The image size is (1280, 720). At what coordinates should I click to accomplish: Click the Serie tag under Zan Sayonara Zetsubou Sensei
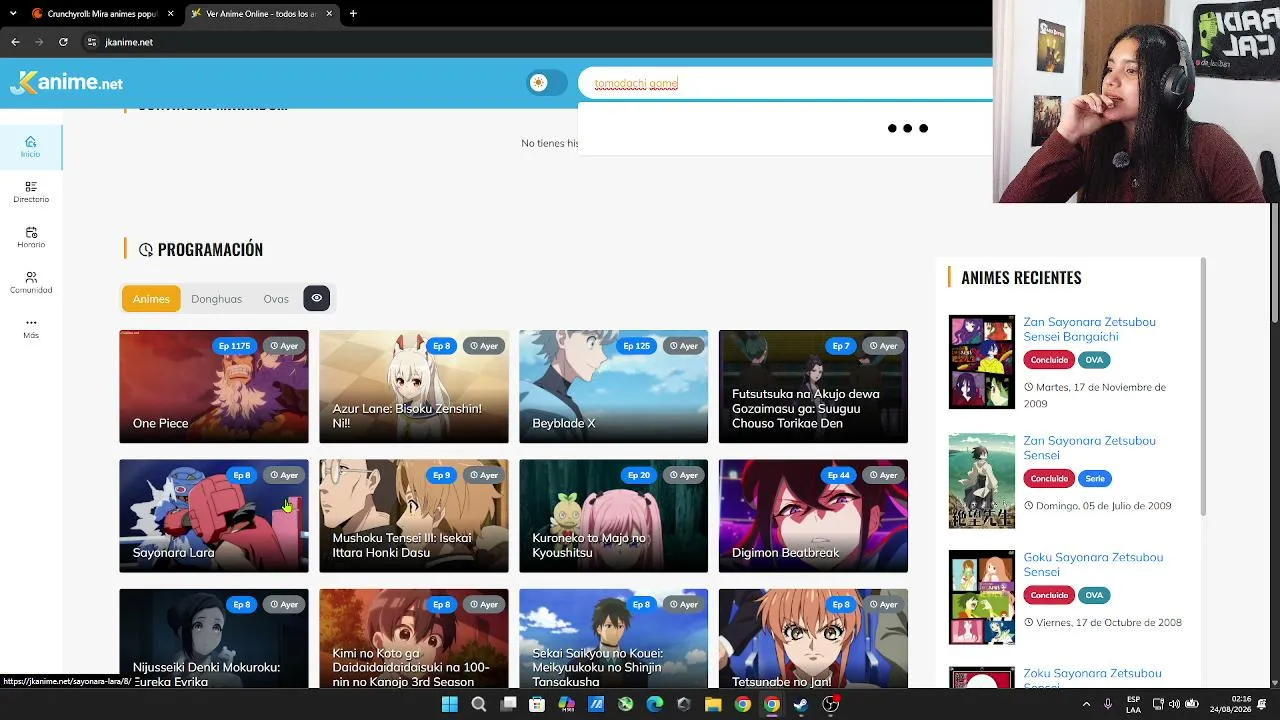point(1095,478)
